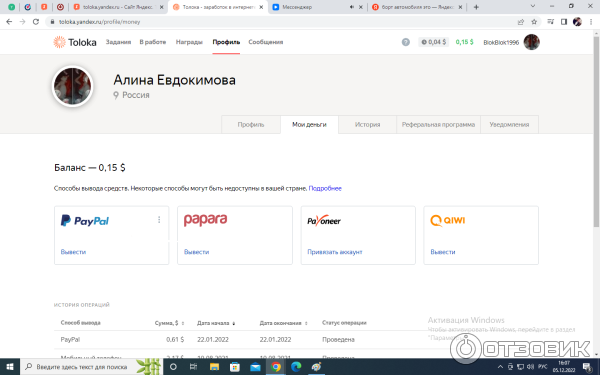The image size is (600, 375).
Task: Open the Реферальная программа tab
Action: tap(438, 124)
